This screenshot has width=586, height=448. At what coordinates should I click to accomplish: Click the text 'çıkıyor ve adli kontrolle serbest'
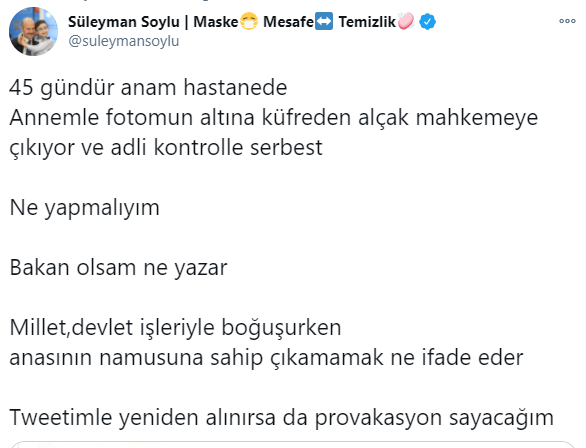[x=166, y=147]
